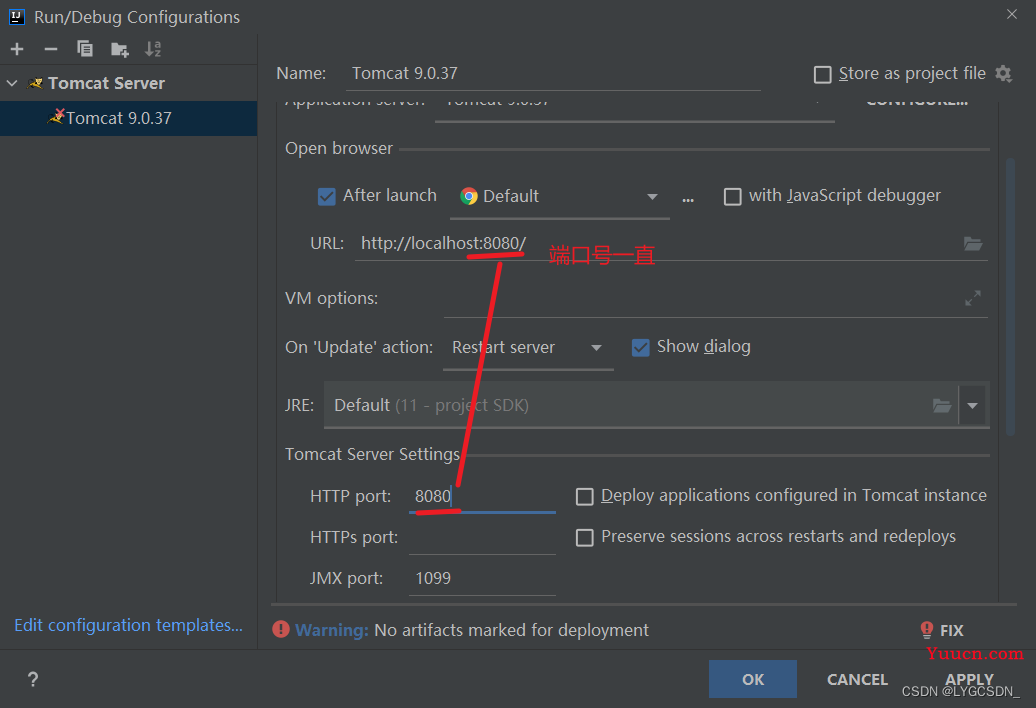
Task: Click FIX to resolve the warning
Action: tap(951, 630)
